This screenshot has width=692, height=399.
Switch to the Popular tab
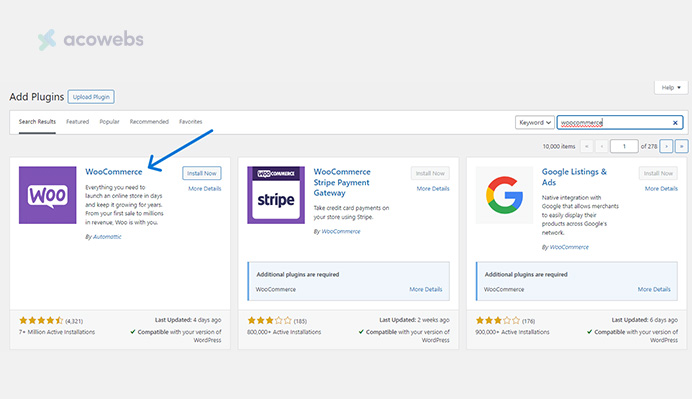tap(109, 122)
